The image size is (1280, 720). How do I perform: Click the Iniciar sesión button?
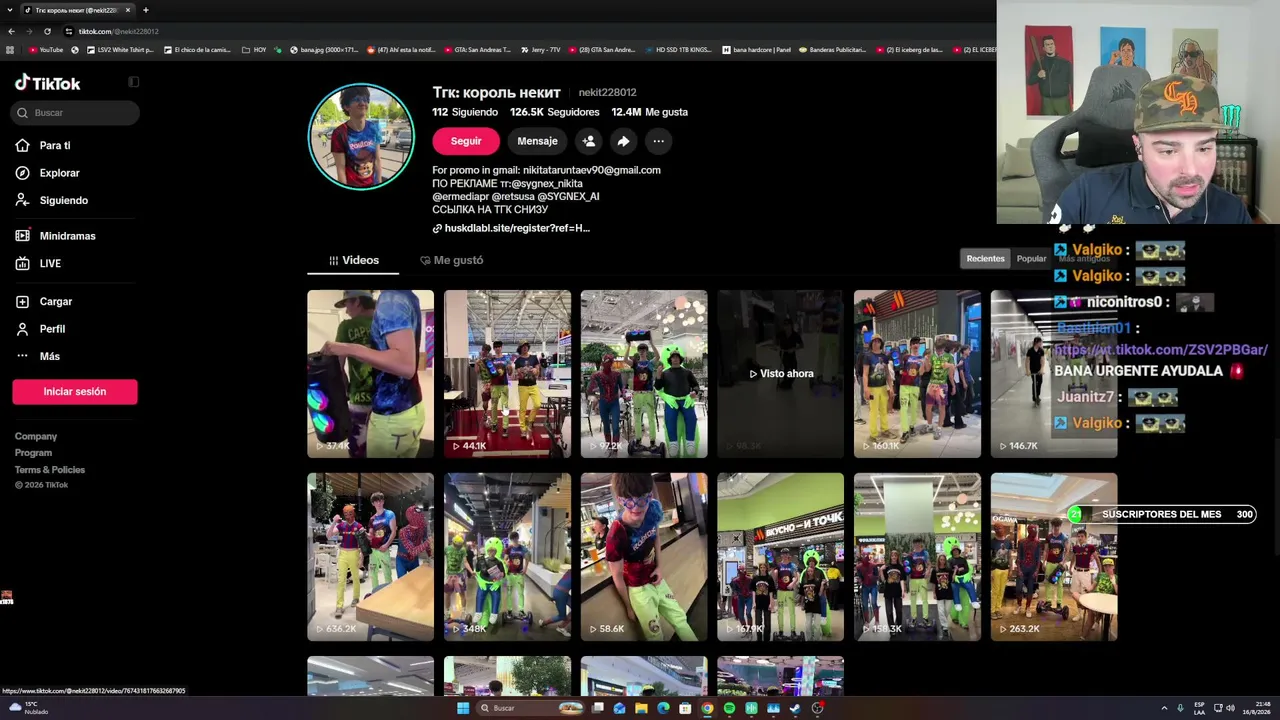click(x=75, y=392)
